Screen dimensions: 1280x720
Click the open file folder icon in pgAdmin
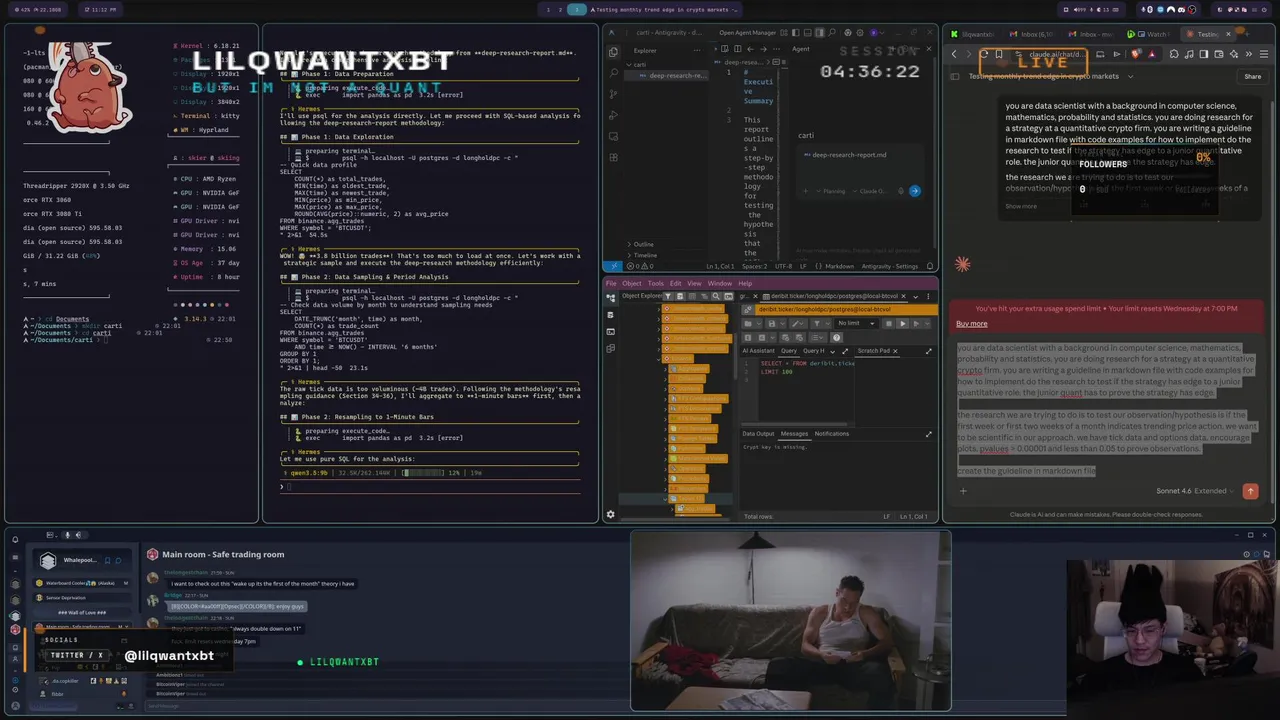[x=748, y=324]
